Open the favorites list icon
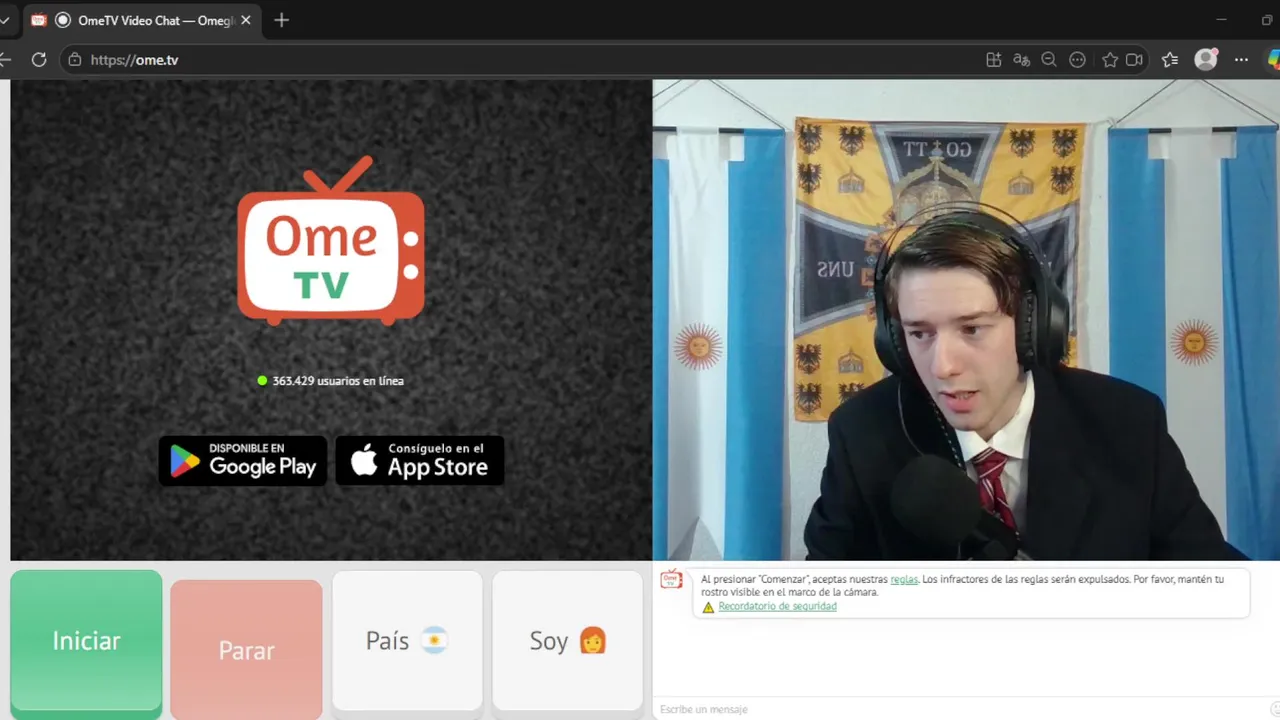 click(1171, 60)
